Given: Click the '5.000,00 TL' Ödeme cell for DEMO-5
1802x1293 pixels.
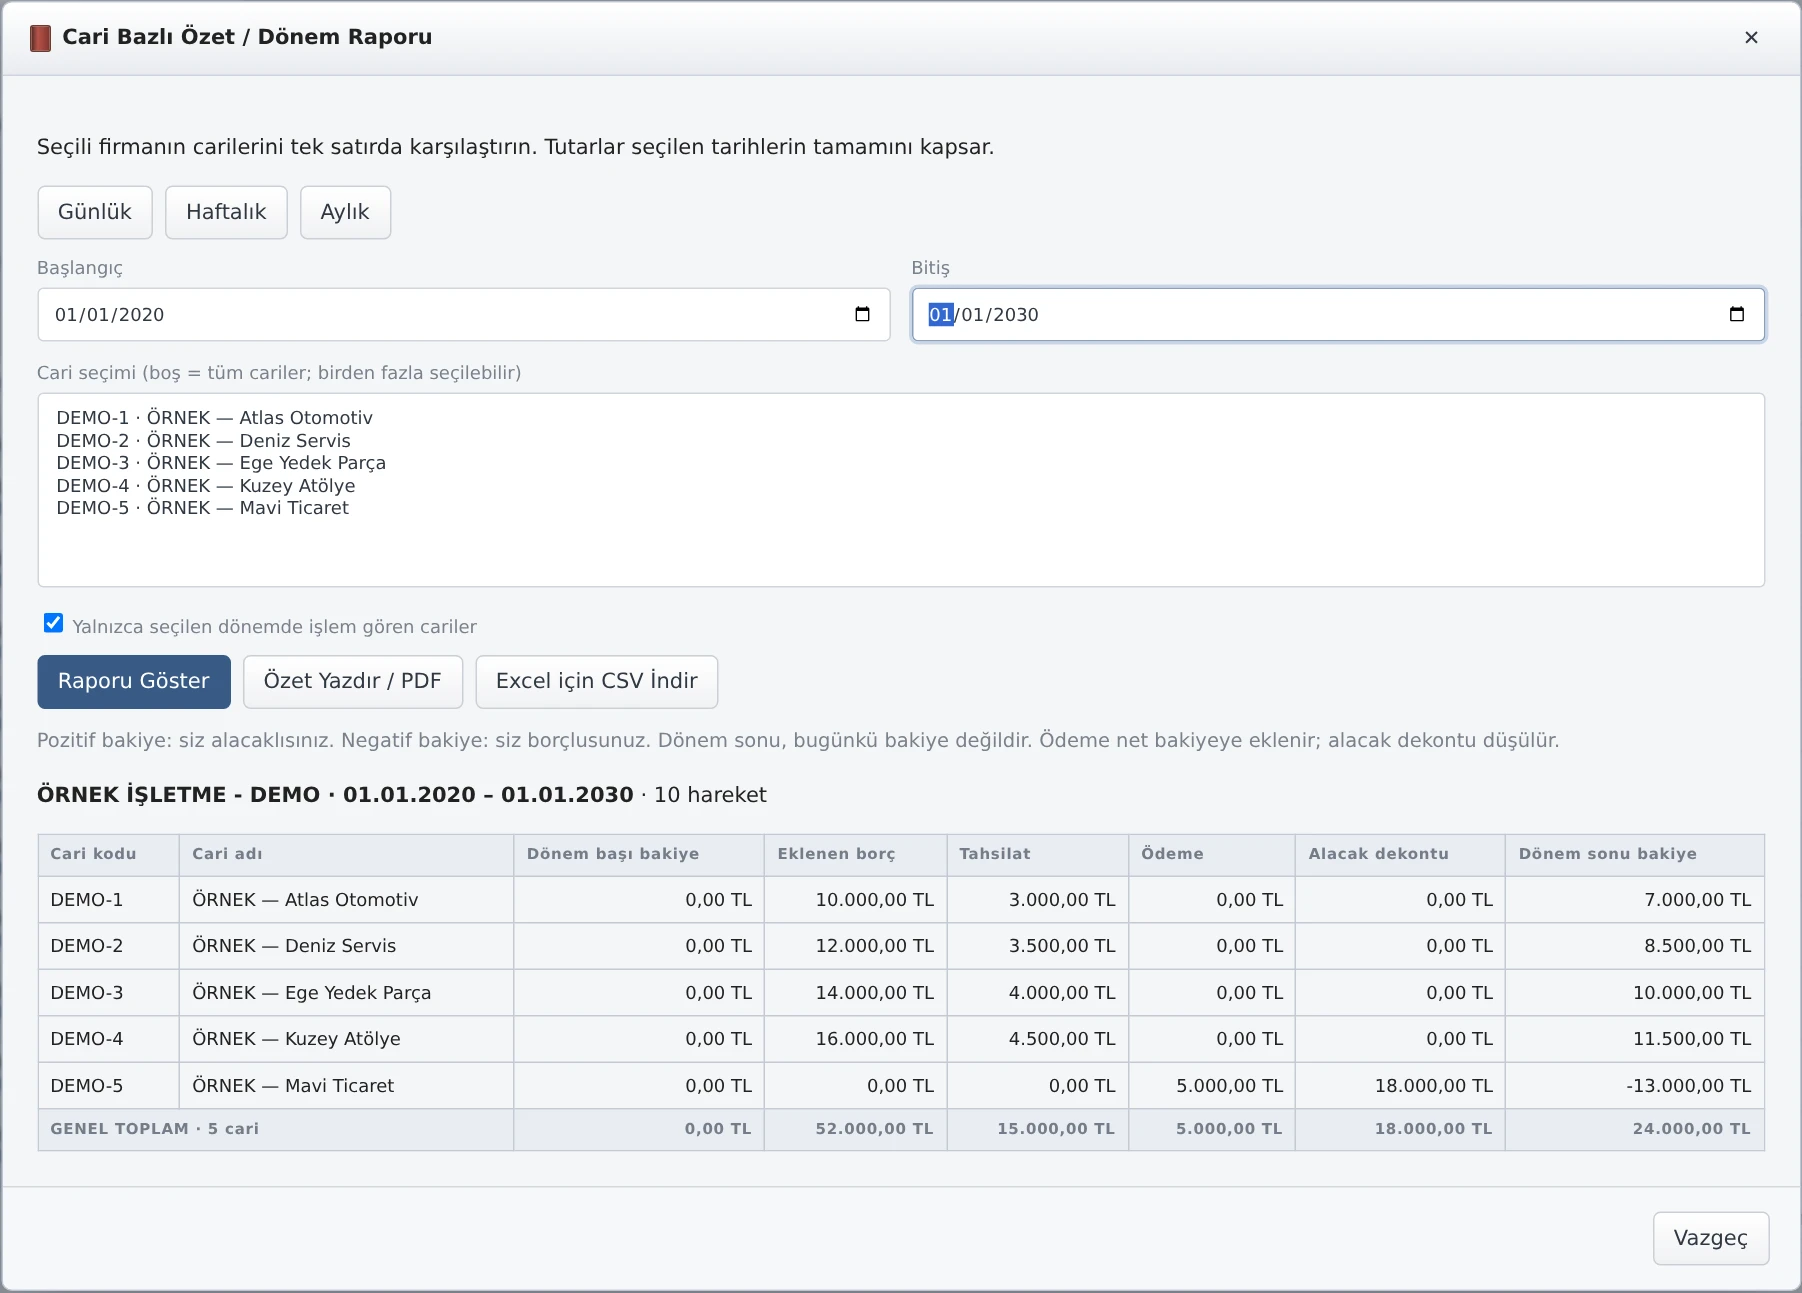Looking at the screenshot, I should click(1212, 1086).
